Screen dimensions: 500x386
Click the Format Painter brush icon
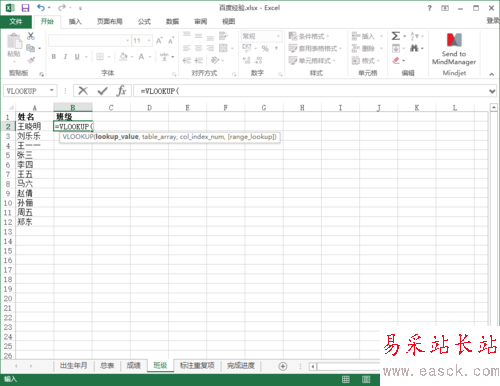31,60
